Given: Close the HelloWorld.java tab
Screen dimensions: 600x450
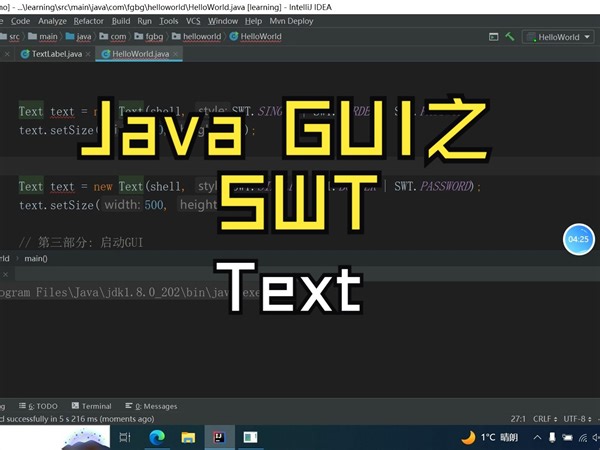Looking at the screenshot, I should 175,54.
